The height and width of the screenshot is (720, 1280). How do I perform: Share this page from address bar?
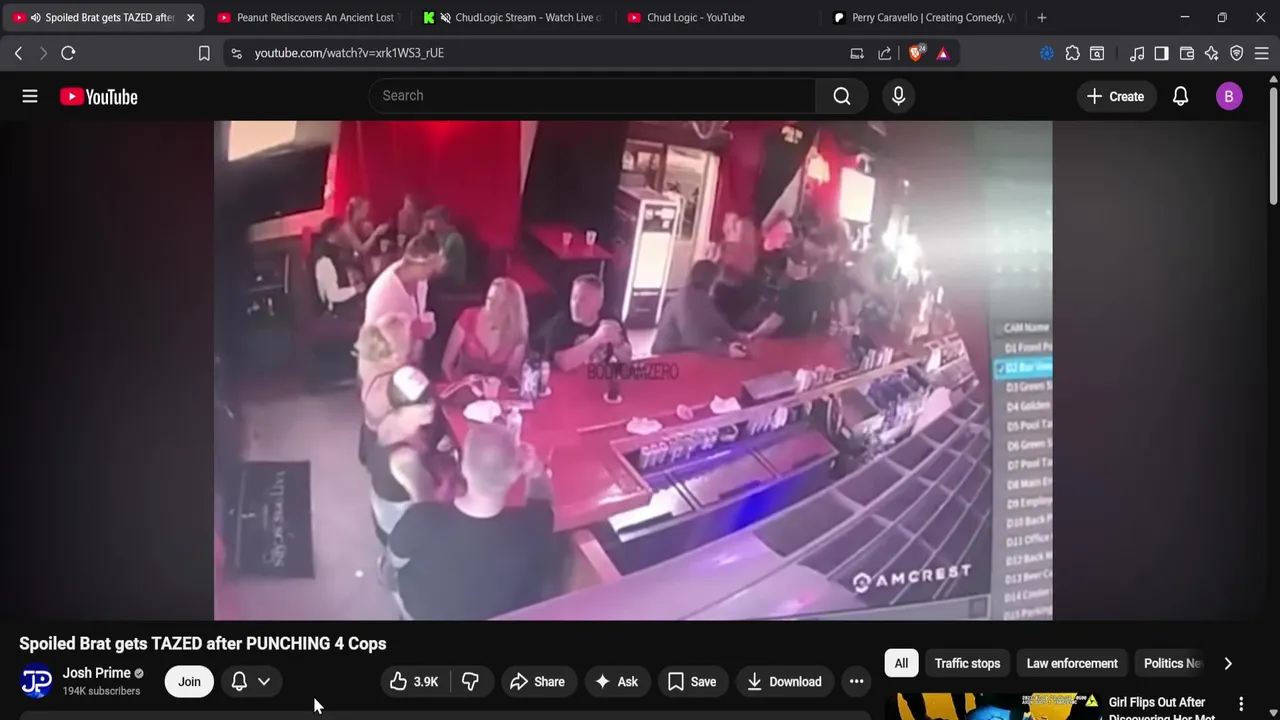click(x=885, y=53)
